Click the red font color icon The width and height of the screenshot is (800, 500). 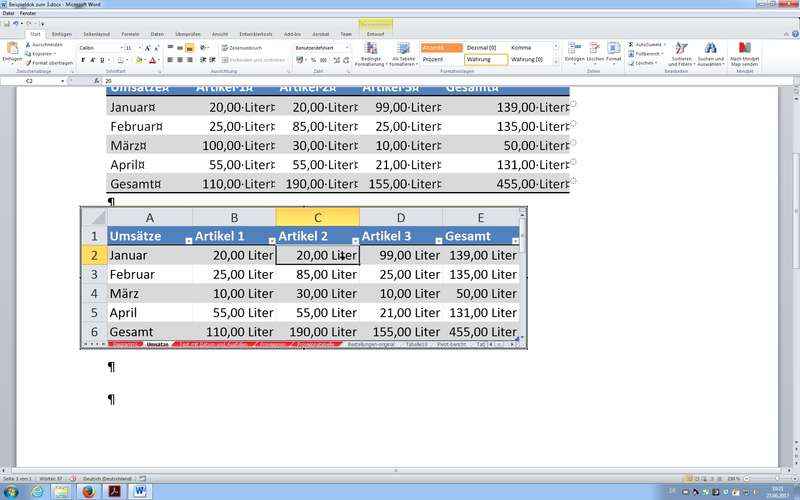152,60
